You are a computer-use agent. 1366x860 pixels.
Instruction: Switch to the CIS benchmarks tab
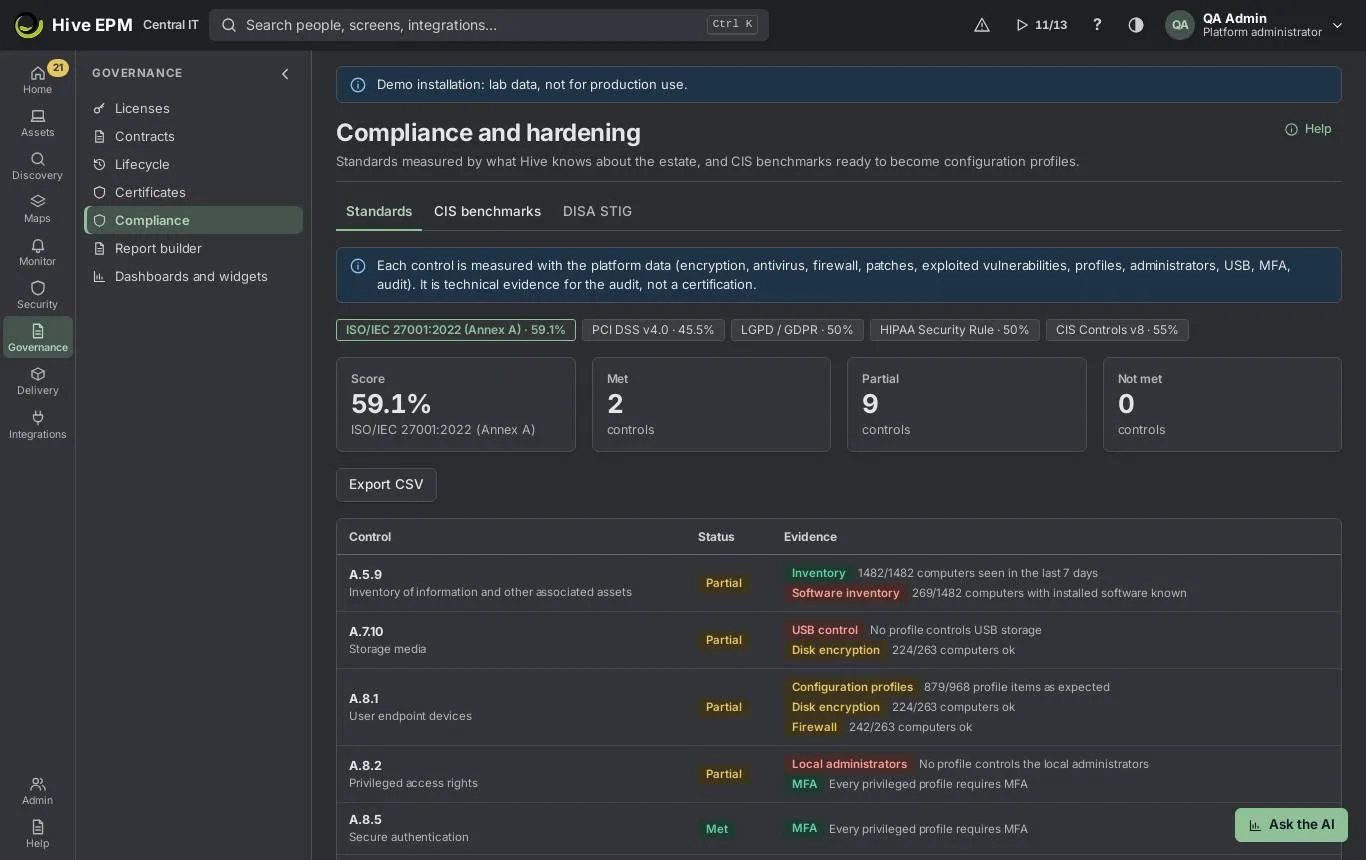[x=487, y=211]
